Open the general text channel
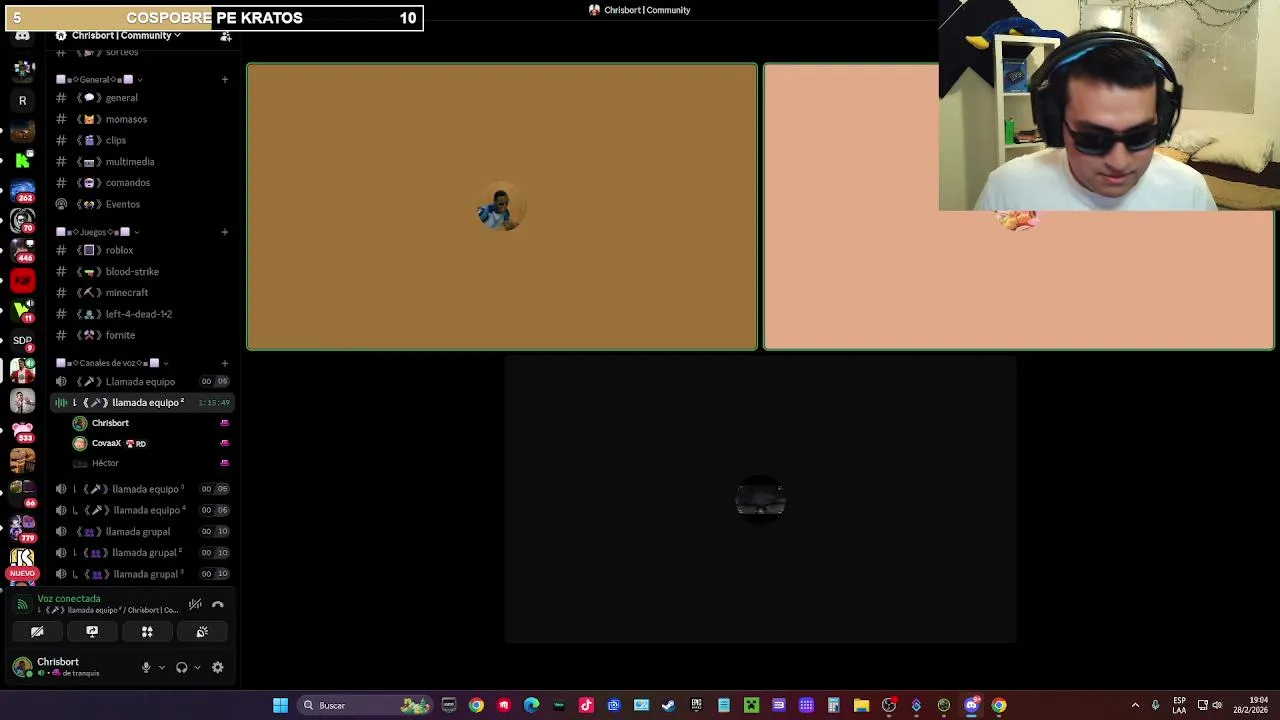The width and height of the screenshot is (1280, 720). 142,98
